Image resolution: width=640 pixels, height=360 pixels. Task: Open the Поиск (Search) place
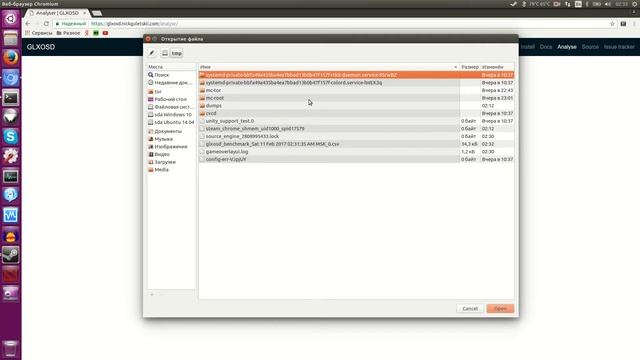171,75
